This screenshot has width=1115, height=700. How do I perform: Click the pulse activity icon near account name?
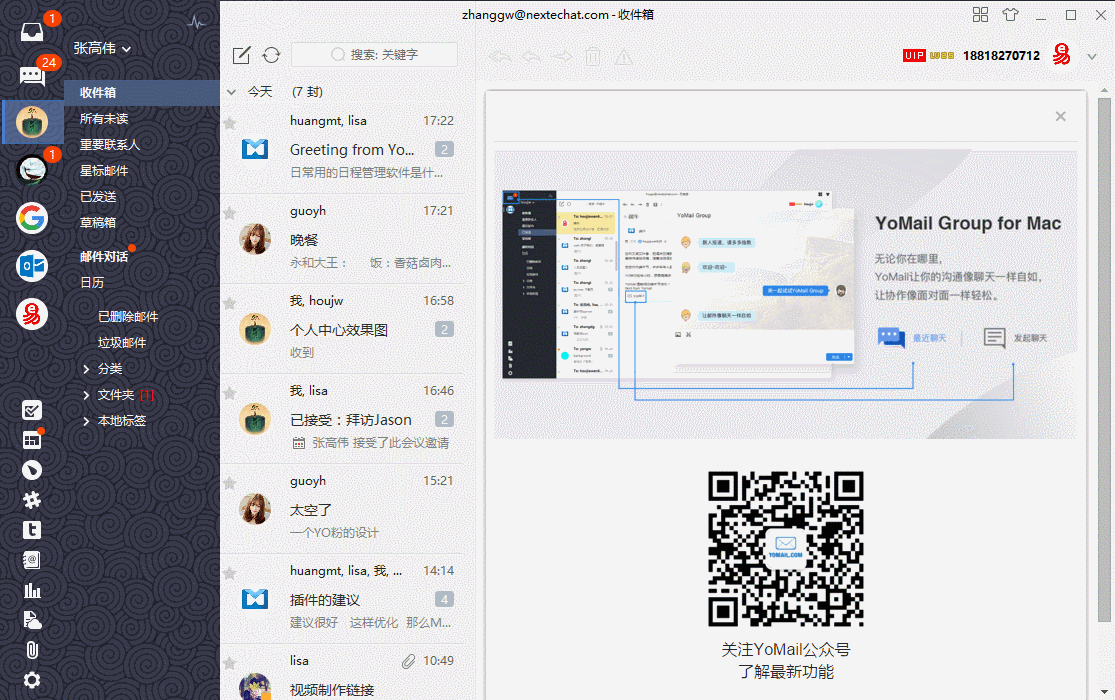pyautogui.click(x=196, y=22)
